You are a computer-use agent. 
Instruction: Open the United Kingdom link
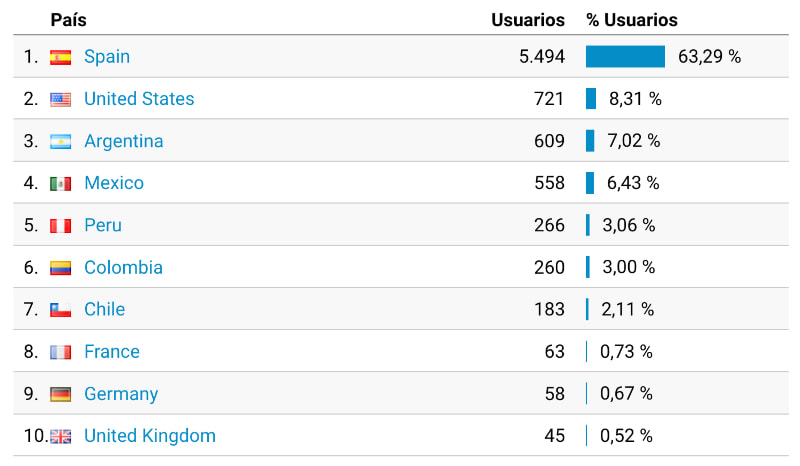[x=150, y=436]
